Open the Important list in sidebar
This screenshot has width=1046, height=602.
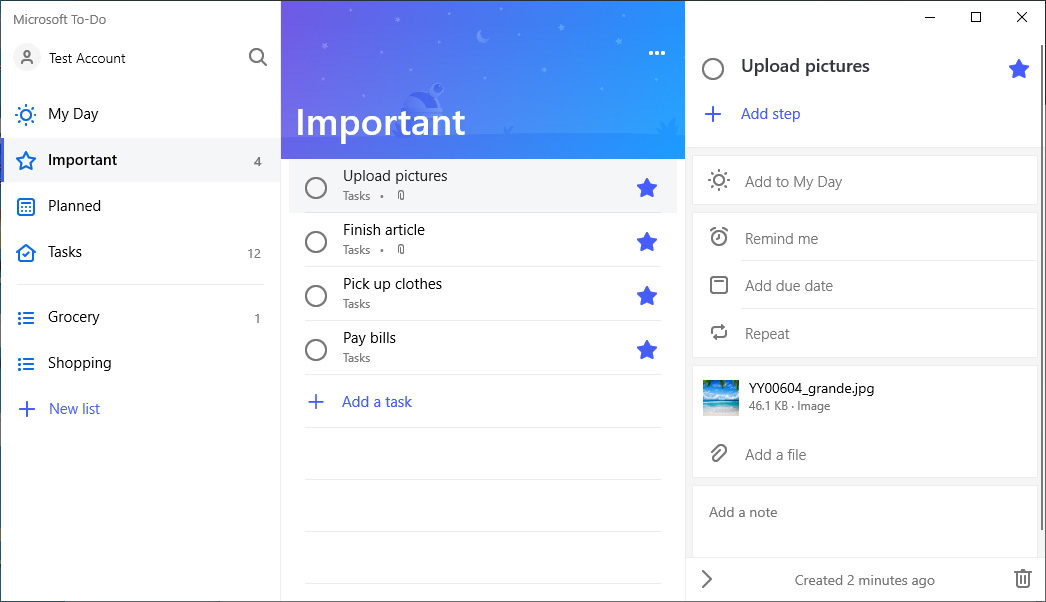83,160
